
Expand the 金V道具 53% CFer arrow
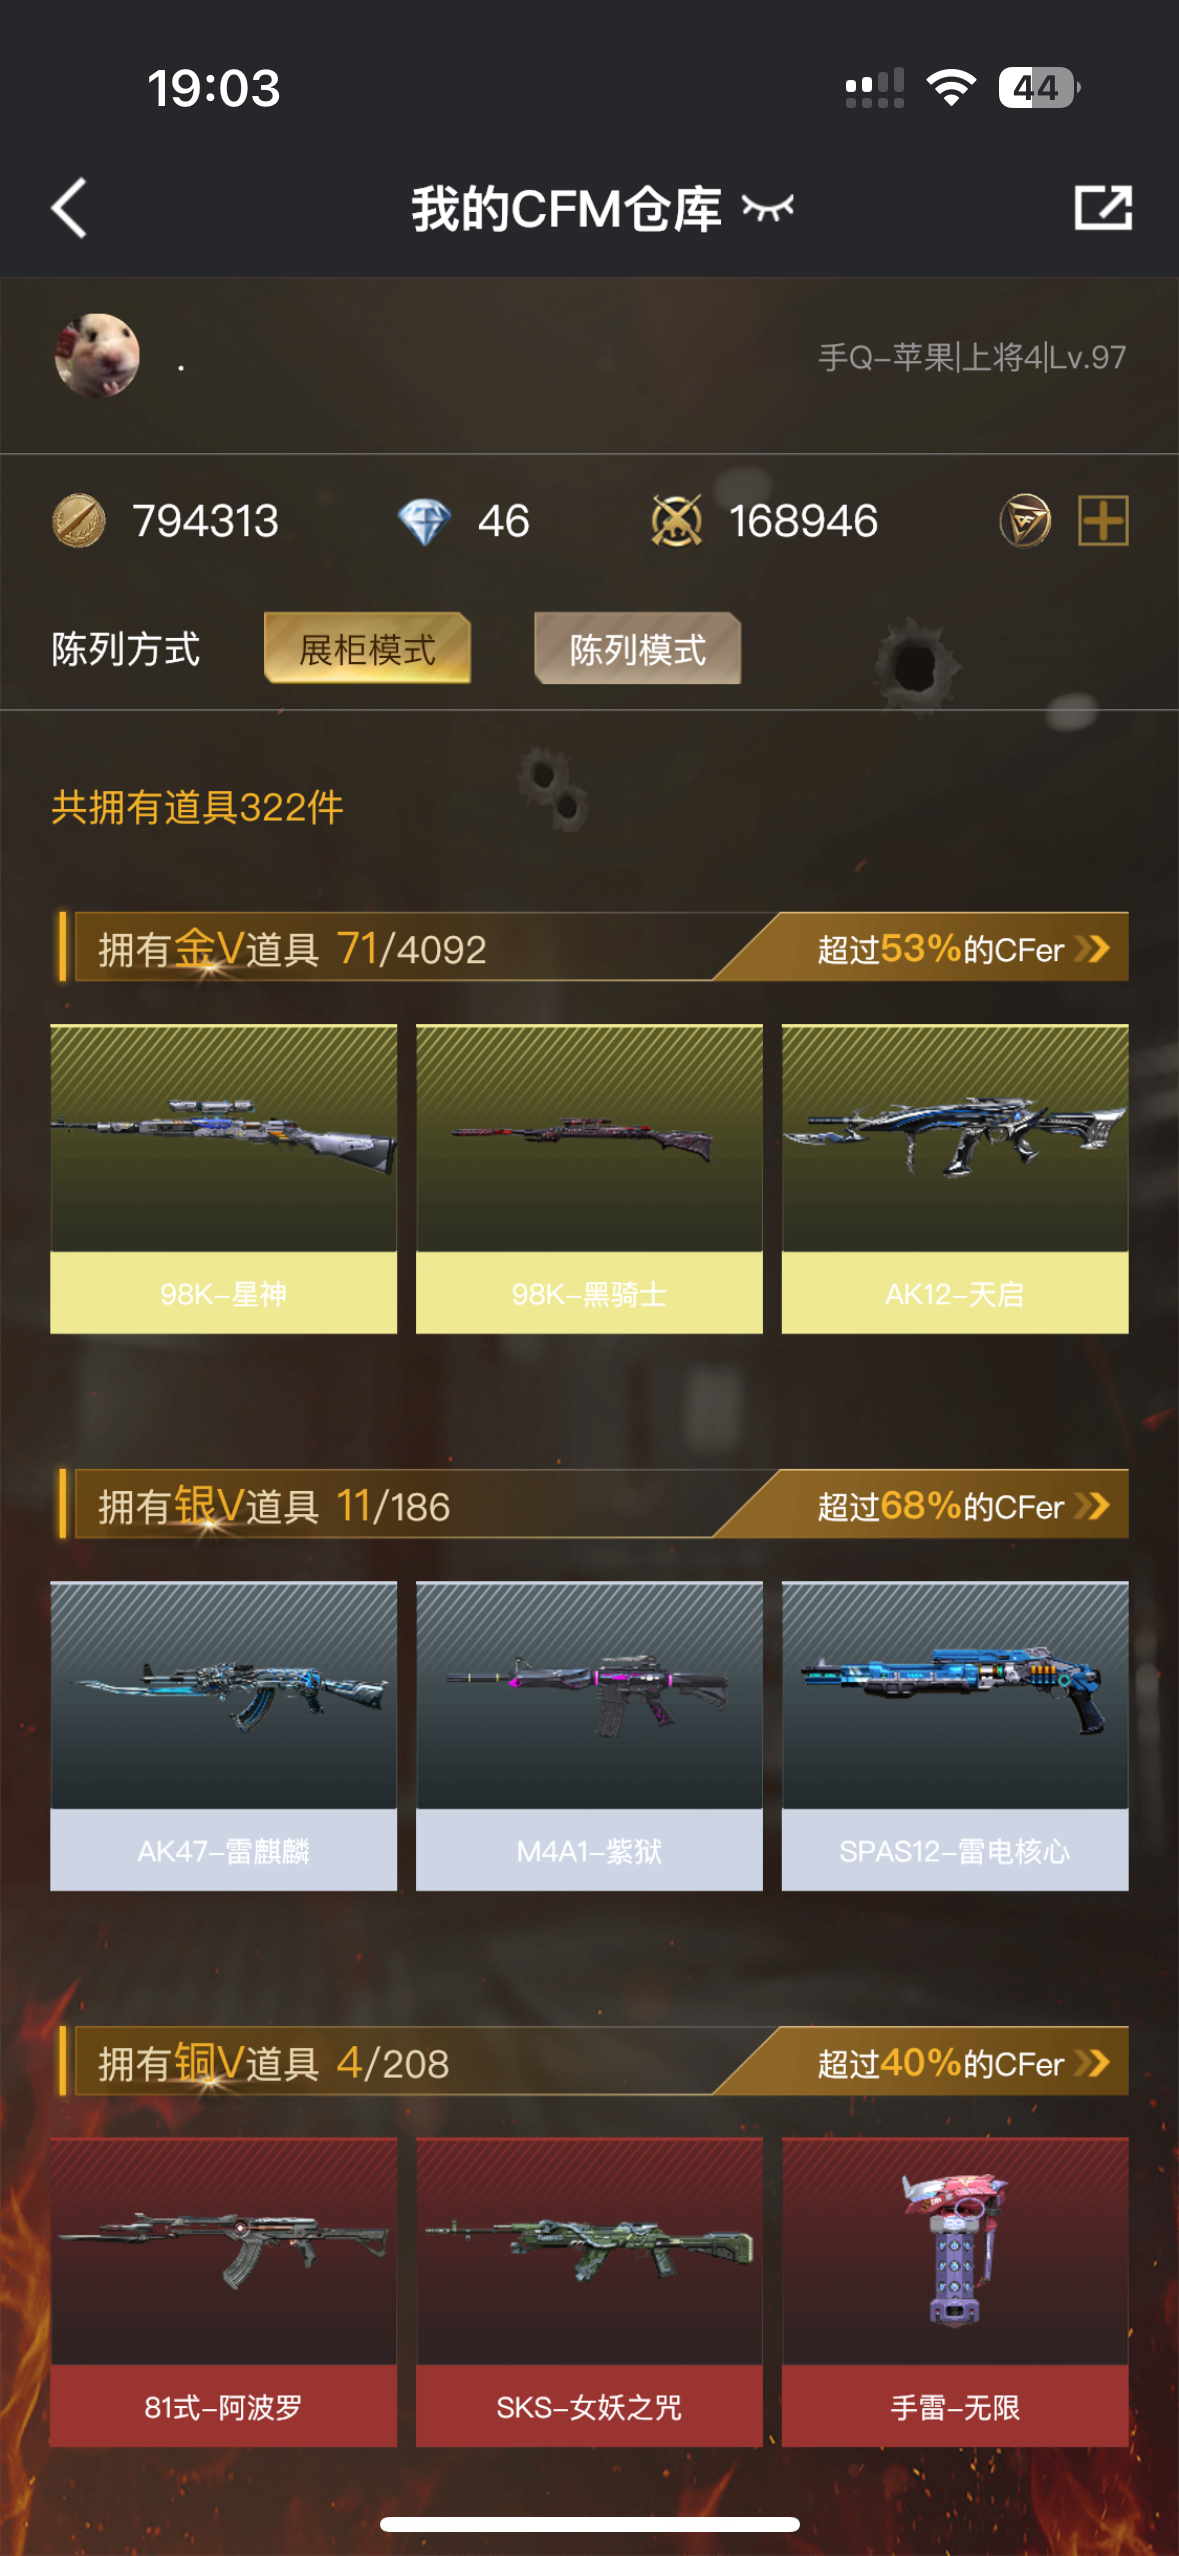pyautogui.click(x=1092, y=948)
